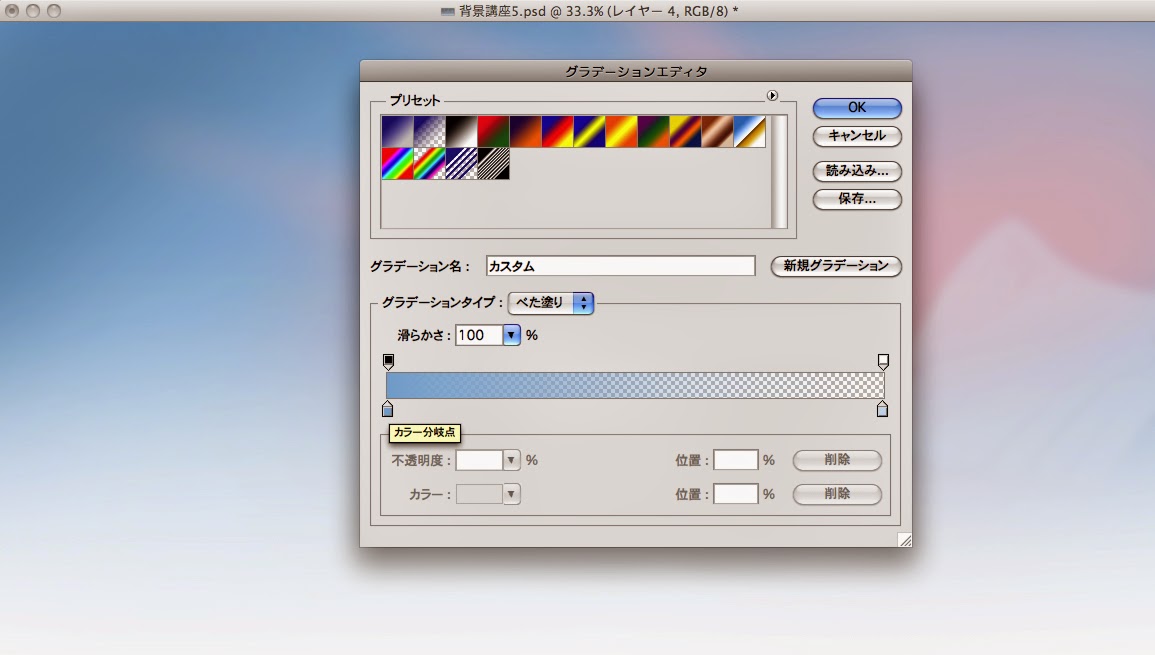Confirm the gradient with OK
Image resolution: width=1155 pixels, height=655 pixels.
click(x=857, y=108)
